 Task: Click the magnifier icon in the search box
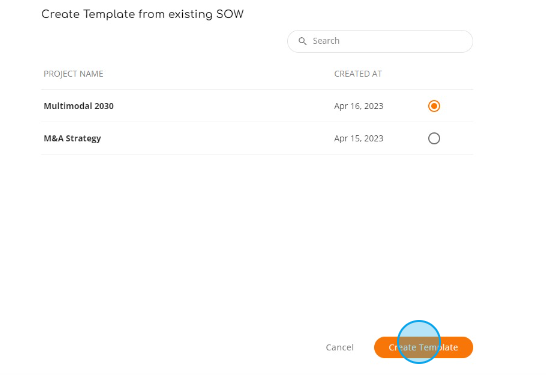coord(302,41)
